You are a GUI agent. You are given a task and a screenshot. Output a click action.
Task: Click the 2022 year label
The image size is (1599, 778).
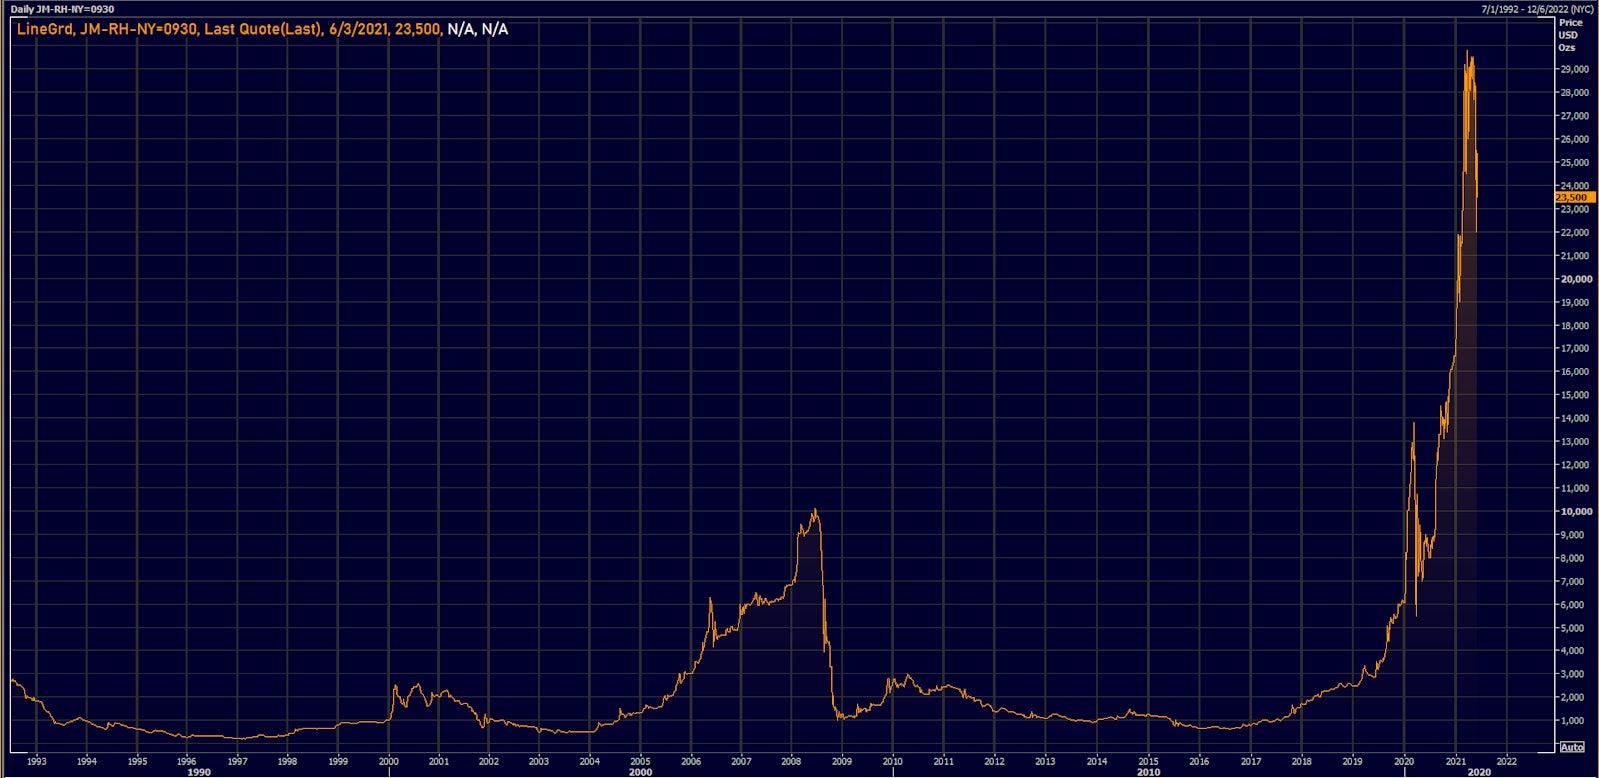1505,761
